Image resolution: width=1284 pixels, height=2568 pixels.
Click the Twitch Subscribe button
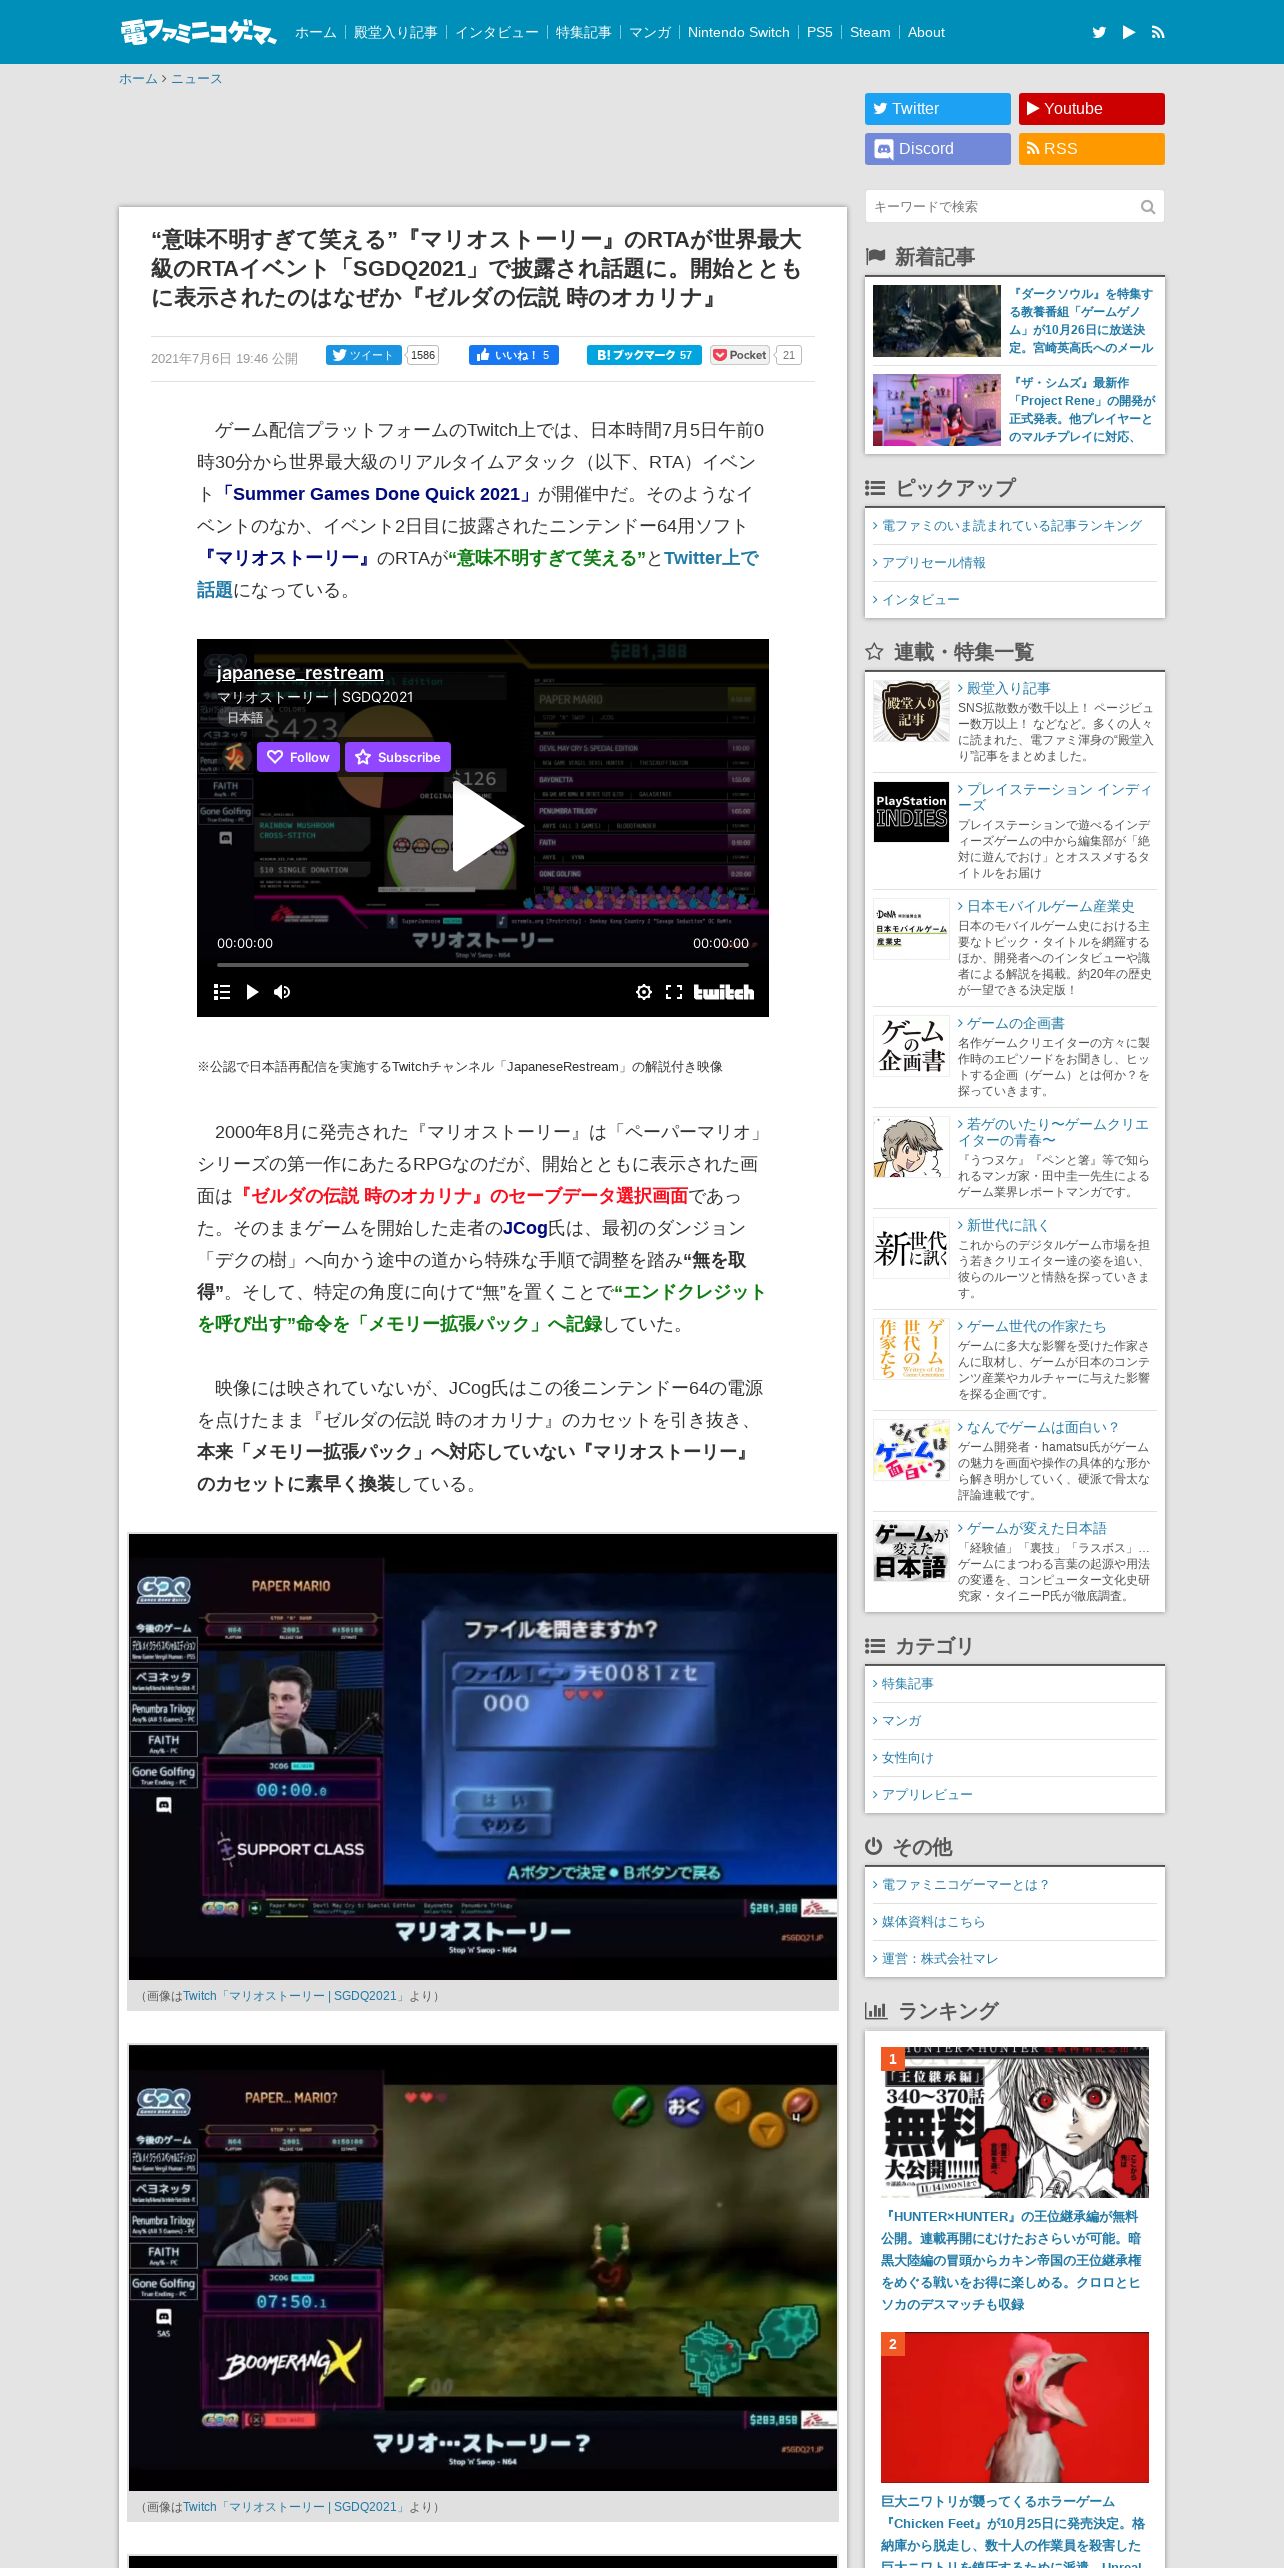coord(398,757)
